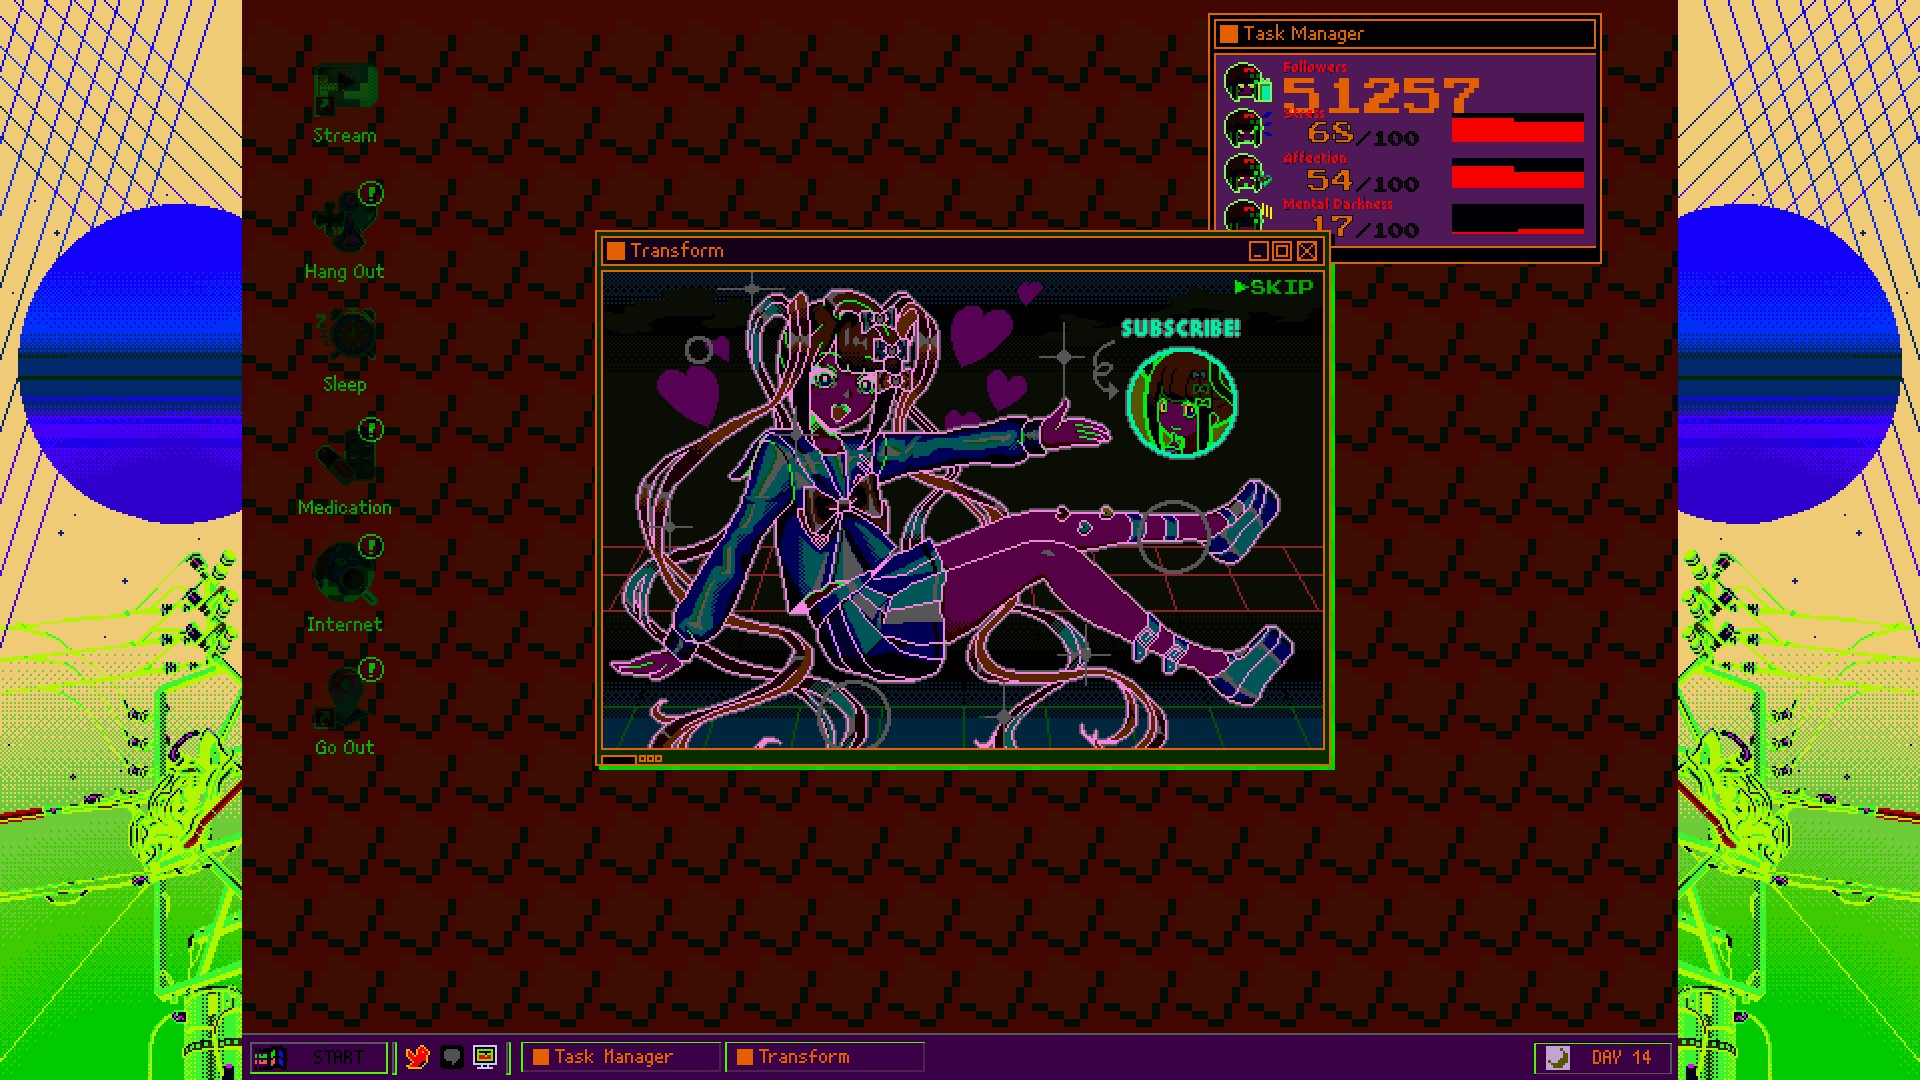Click the DAY 14 moon indicator

tap(1557, 1057)
